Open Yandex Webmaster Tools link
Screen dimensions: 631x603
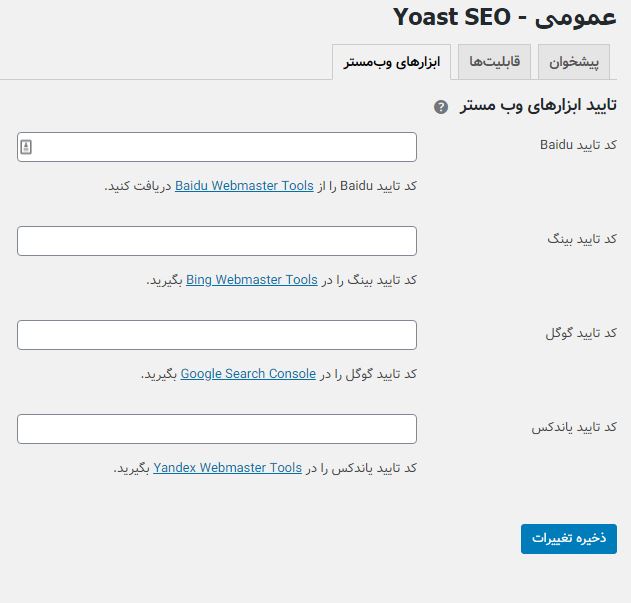pyautogui.click(x=228, y=468)
